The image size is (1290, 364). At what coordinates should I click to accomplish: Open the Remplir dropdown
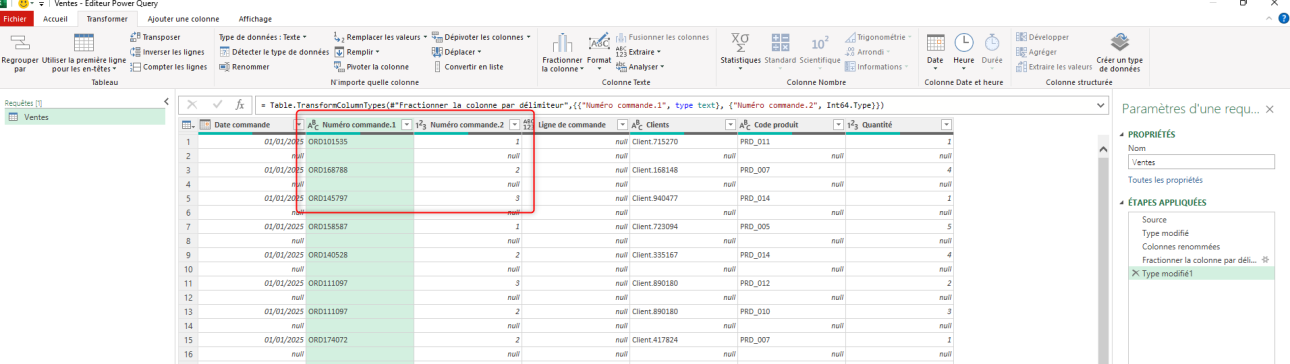click(x=356, y=52)
